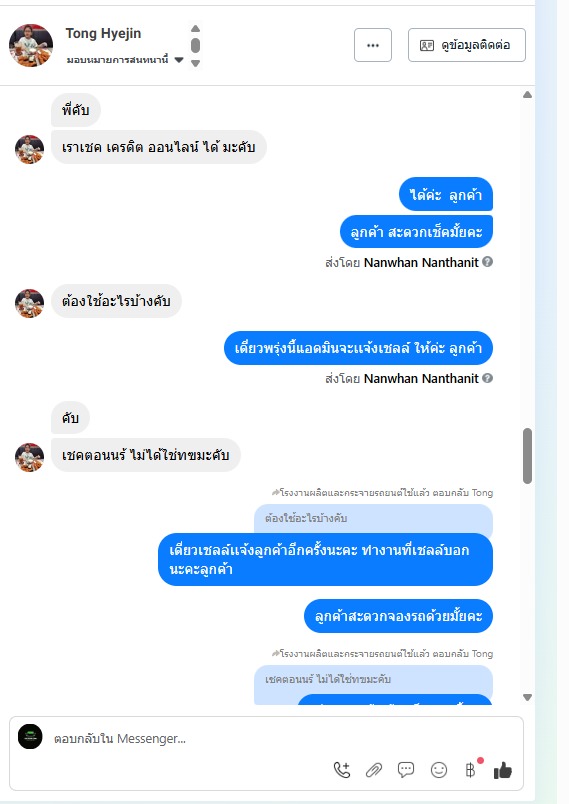The height and width of the screenshot is (804, 569).
Task: Click the chat scrollbar down arrow
Action: click(527, 697)
